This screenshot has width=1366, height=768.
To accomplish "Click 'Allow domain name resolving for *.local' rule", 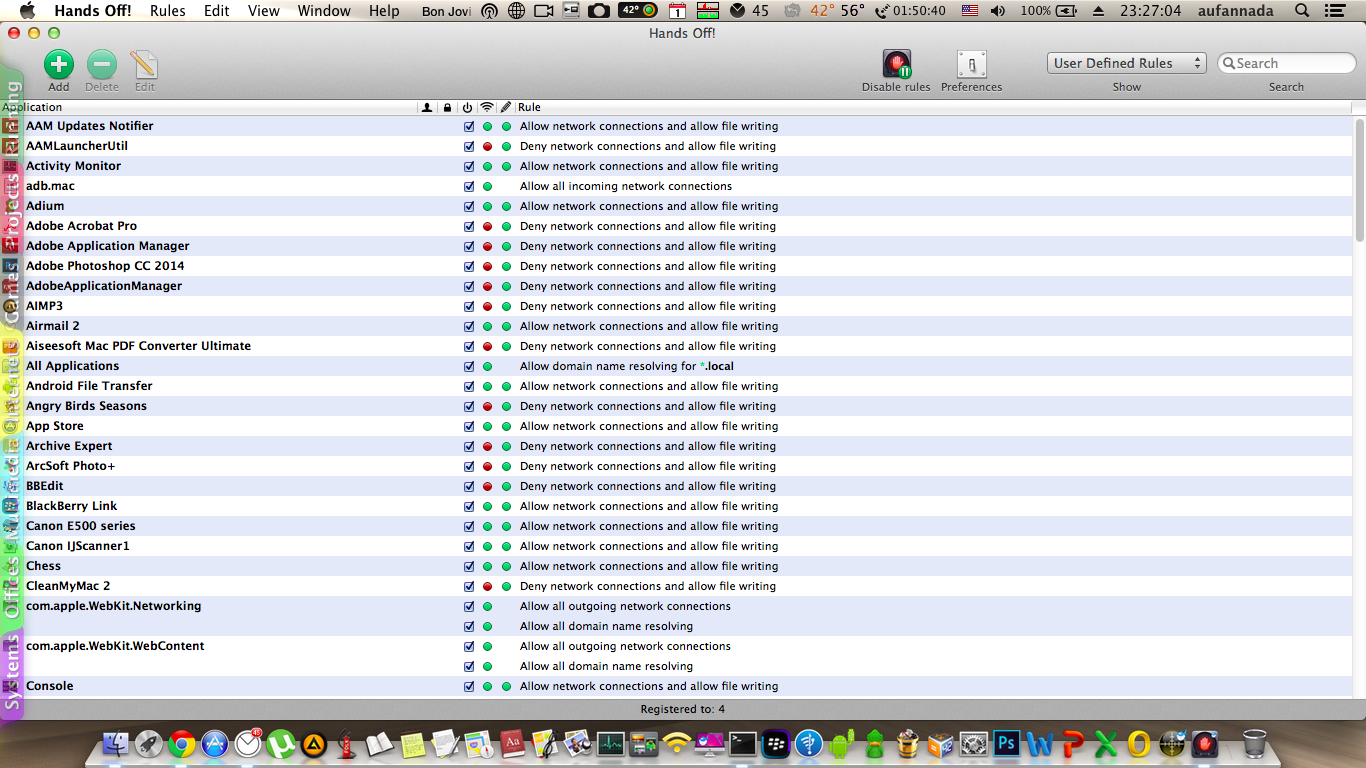I will click(x=627, y=366).
